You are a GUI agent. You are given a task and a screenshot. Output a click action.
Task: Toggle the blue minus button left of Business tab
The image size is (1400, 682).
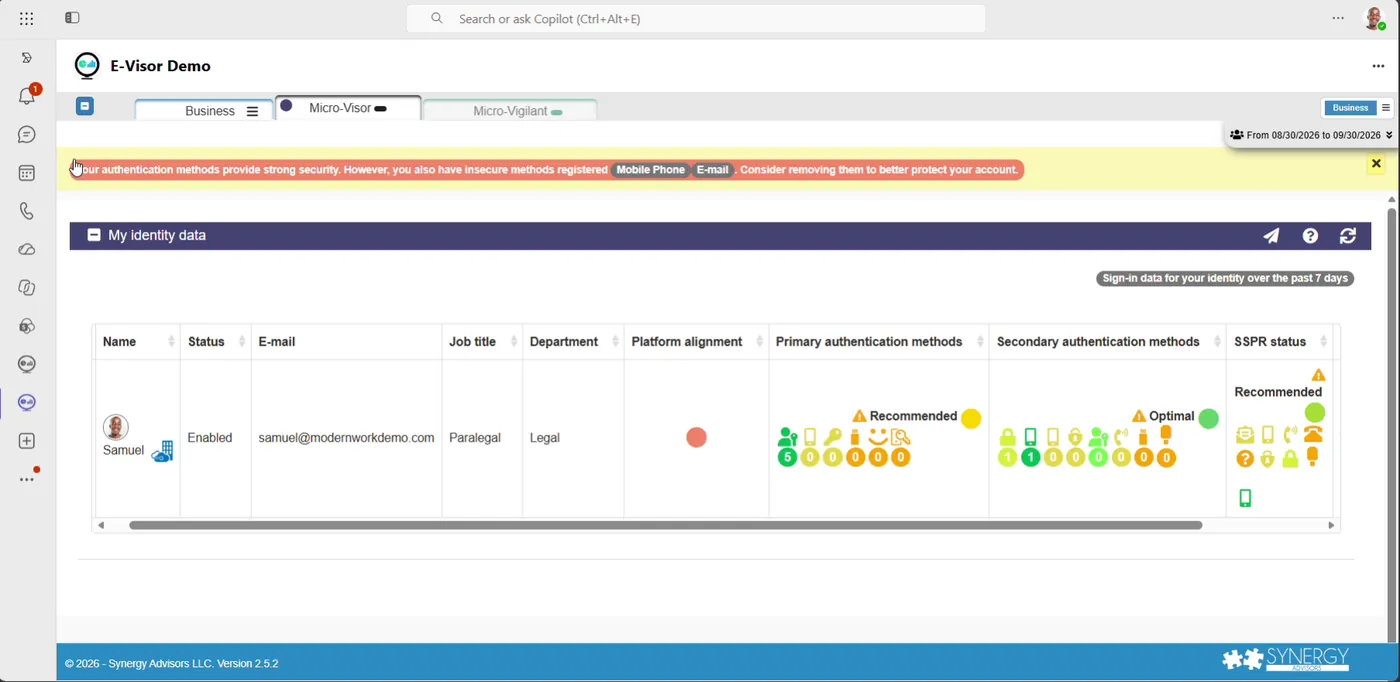[85, 106]
